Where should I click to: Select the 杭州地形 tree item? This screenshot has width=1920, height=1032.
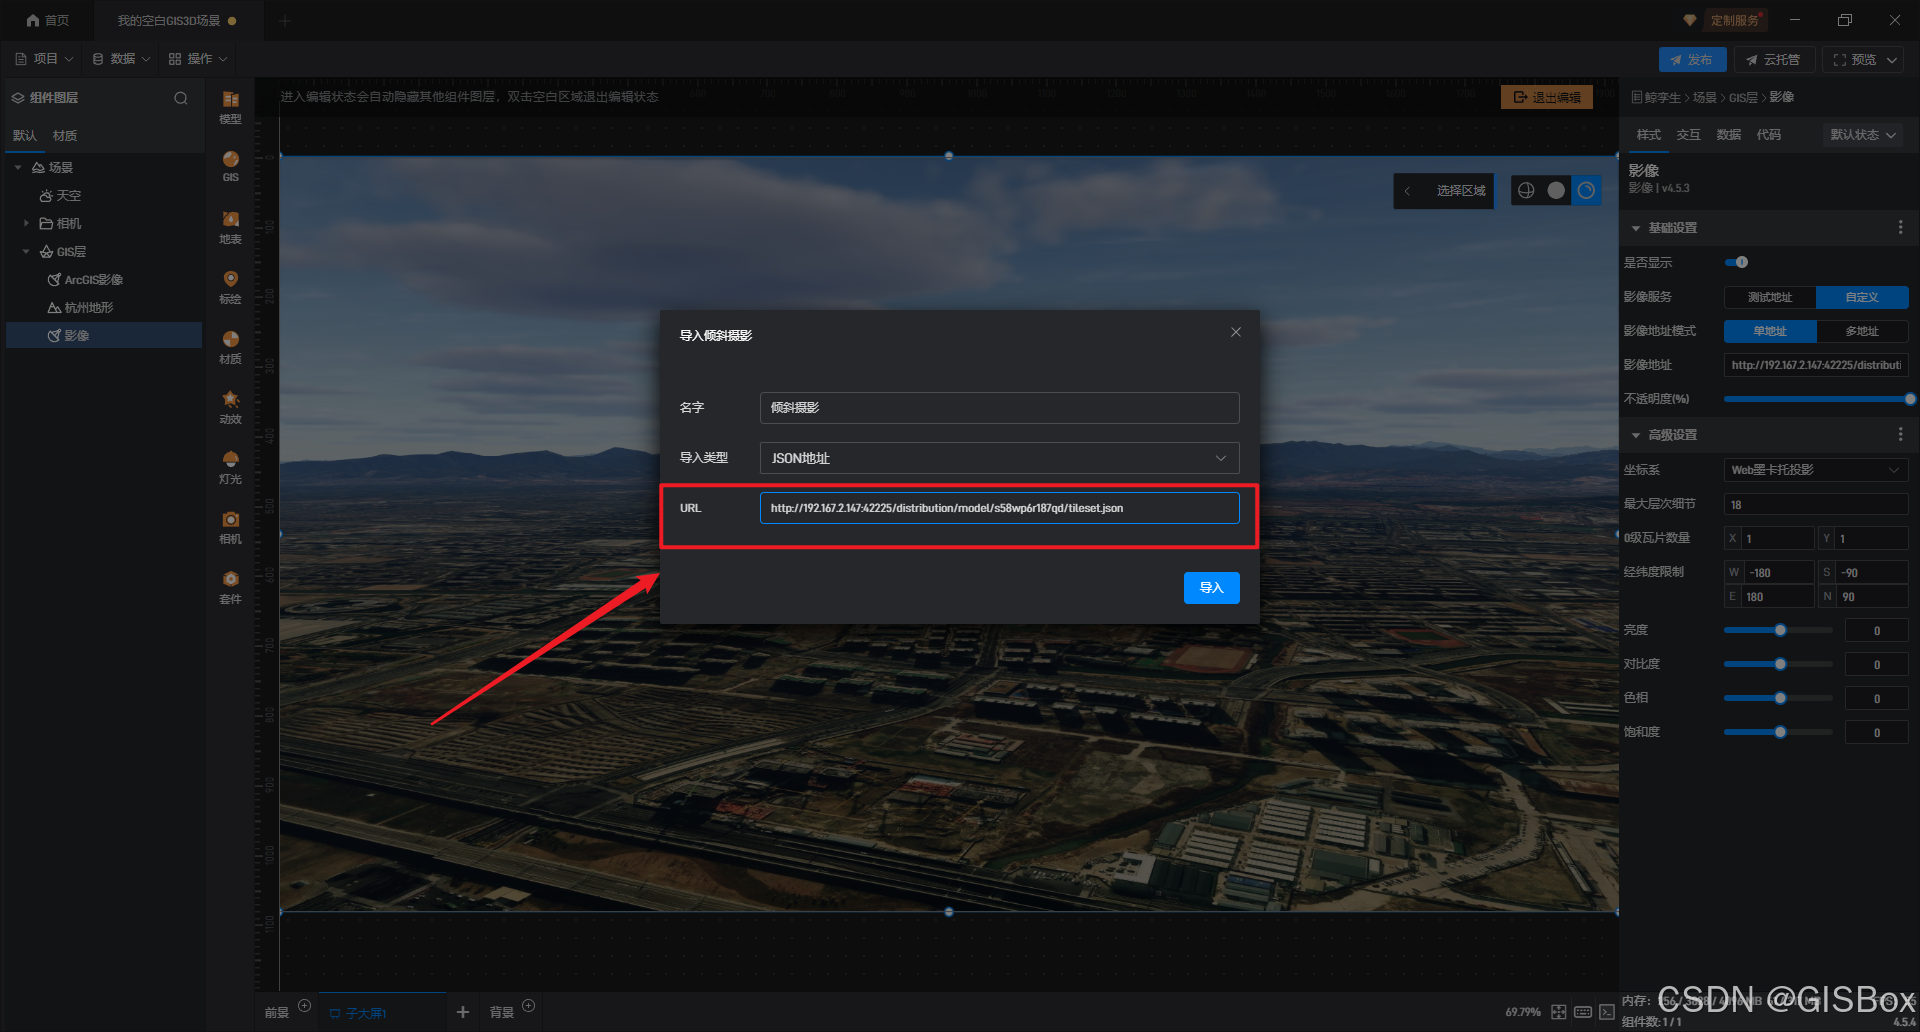pos(104,308)
